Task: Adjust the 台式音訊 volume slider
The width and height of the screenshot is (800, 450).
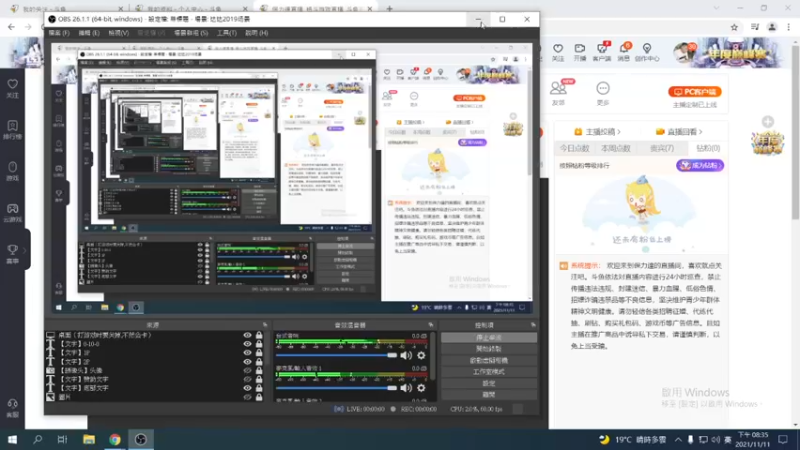Action: (336, 355)
